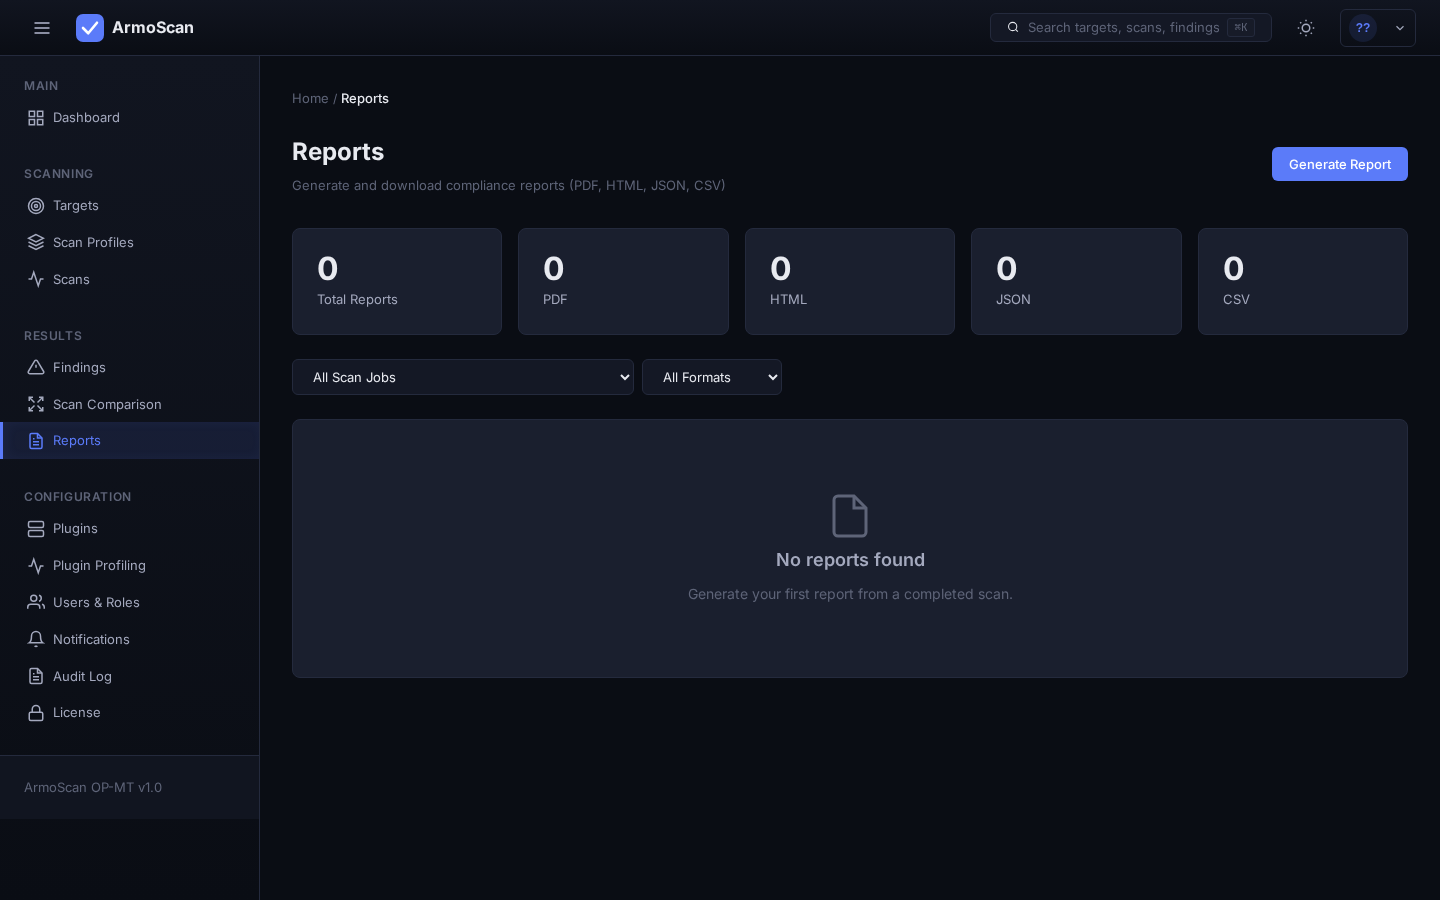Open the All Formats dropdown
The width and height of the screenshot is (1440, 900).
tap(712, 377)
